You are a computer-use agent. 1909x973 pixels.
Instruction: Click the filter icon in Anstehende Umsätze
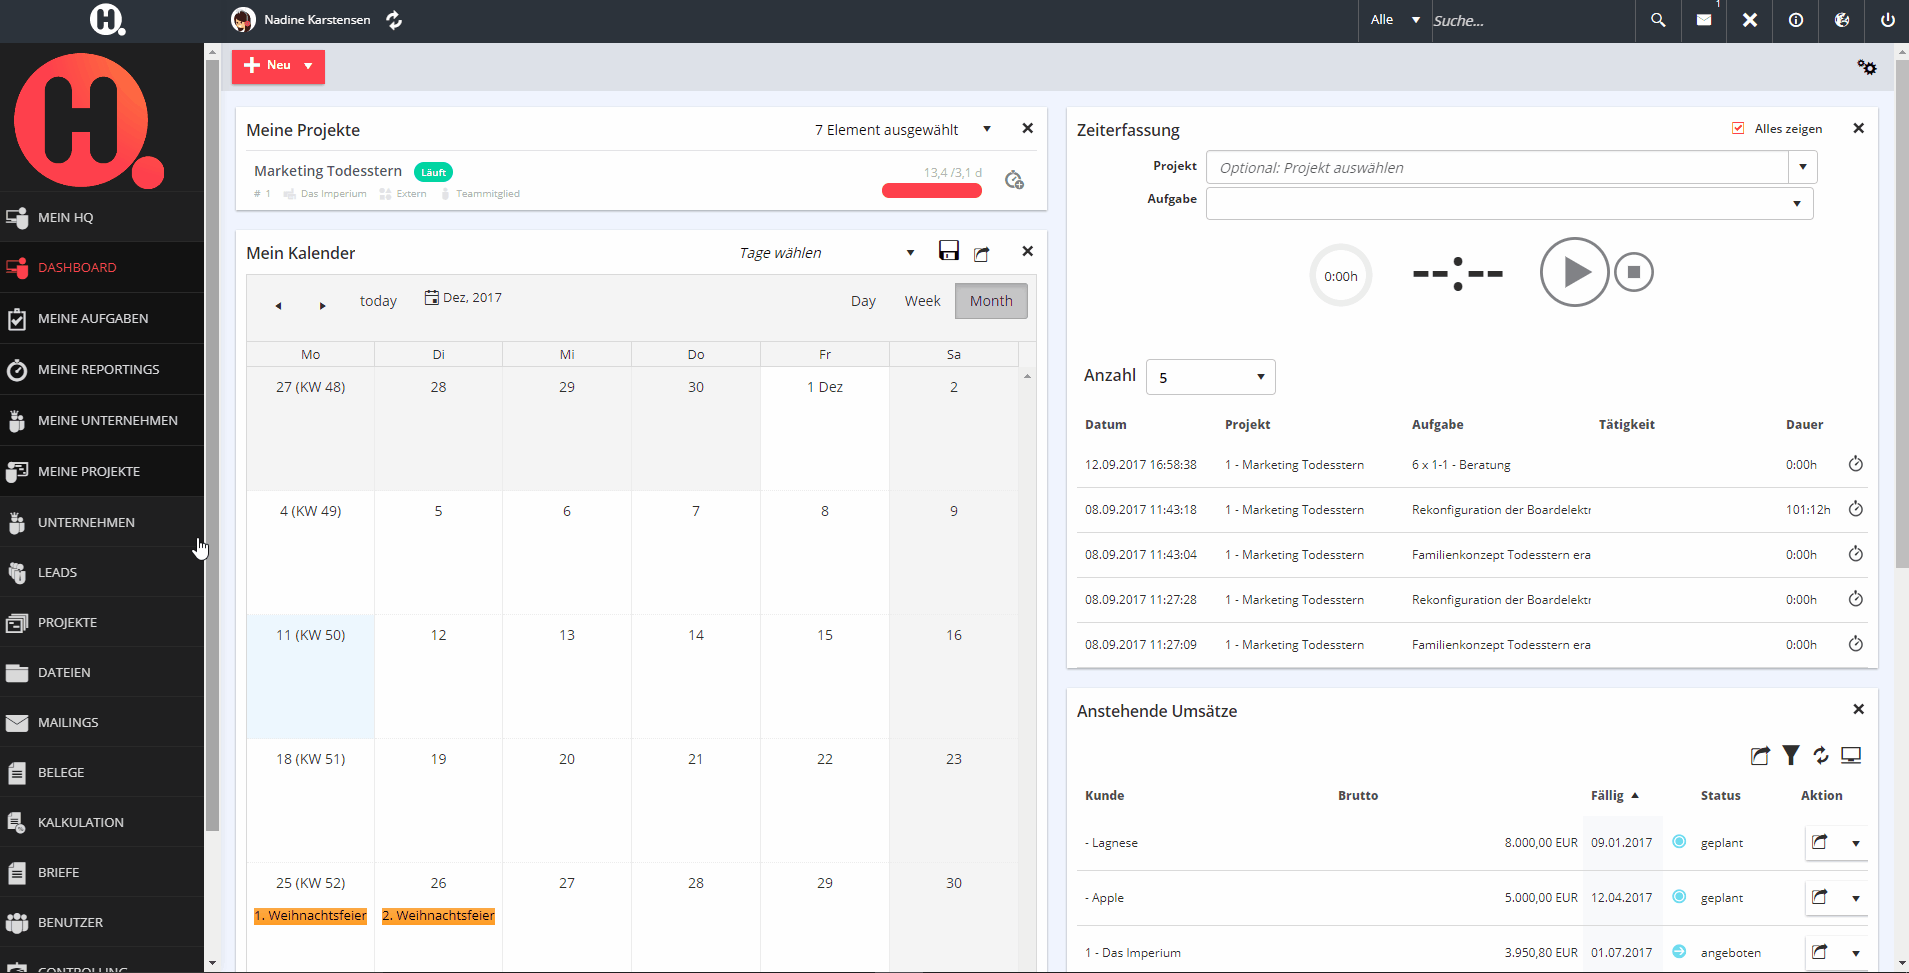1791,756
